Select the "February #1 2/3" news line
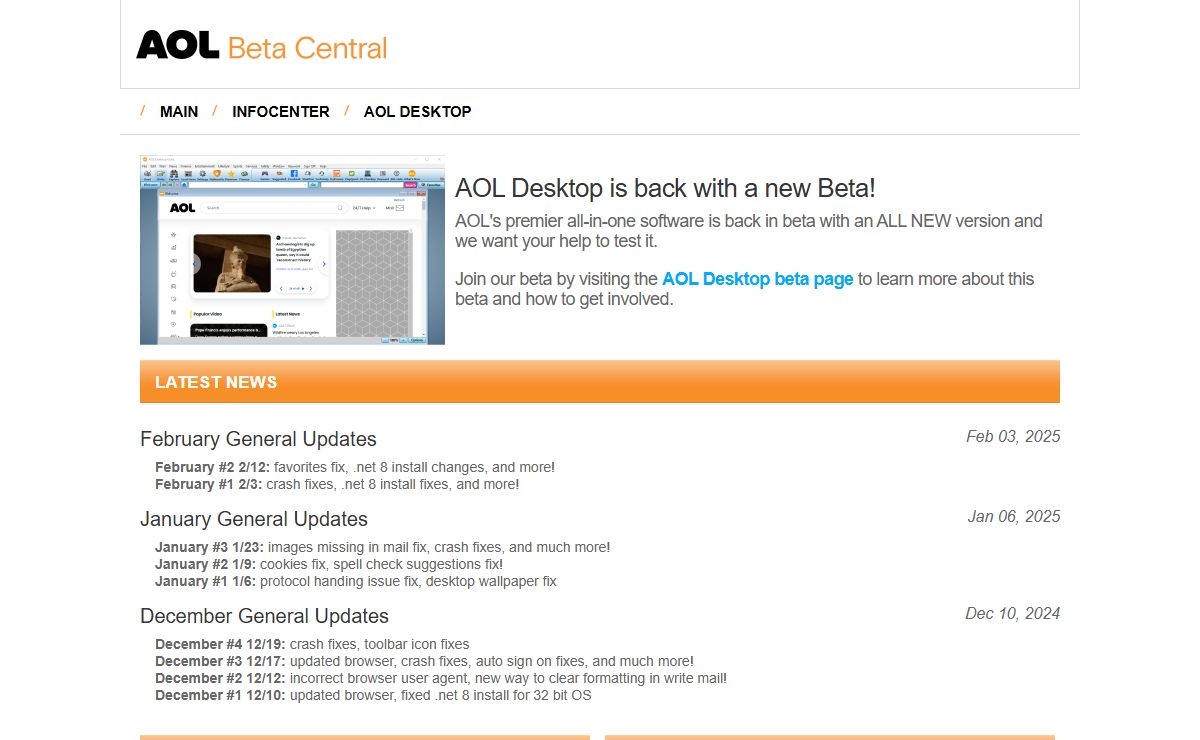Image resolution: width=1200 pixels, height=740 pixels. [337, 484]
